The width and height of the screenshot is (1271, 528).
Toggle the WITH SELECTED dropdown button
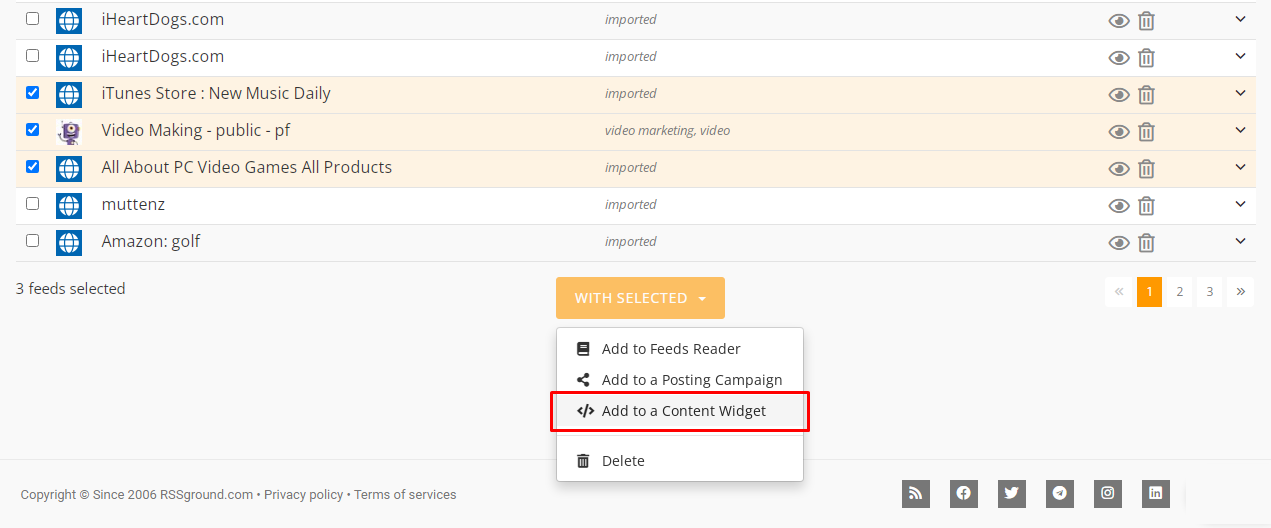[640, 298]
